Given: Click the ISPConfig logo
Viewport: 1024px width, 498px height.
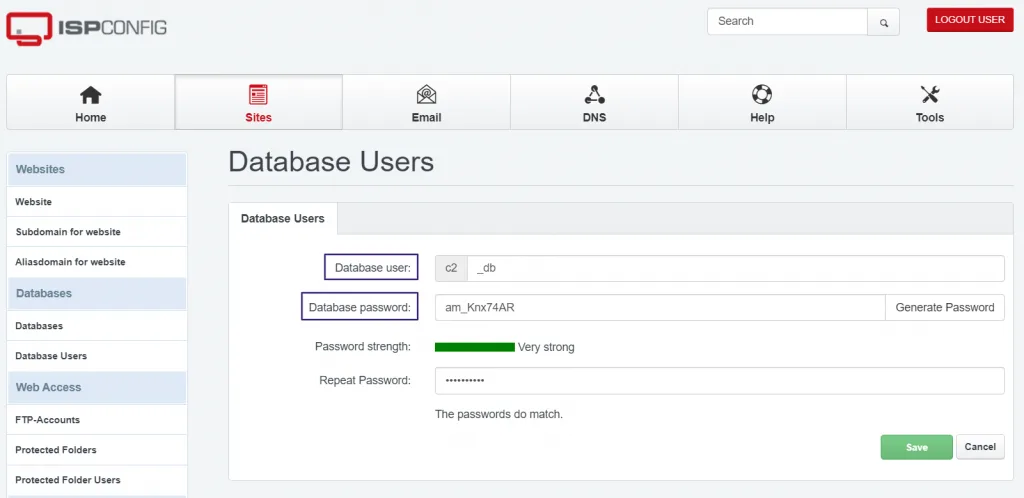Looking at the screenshot, I should [86, 29].
